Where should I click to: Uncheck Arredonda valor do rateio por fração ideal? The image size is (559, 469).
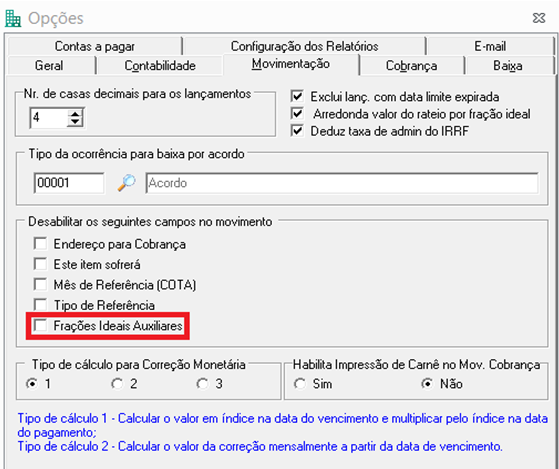[x=297, y=113]
